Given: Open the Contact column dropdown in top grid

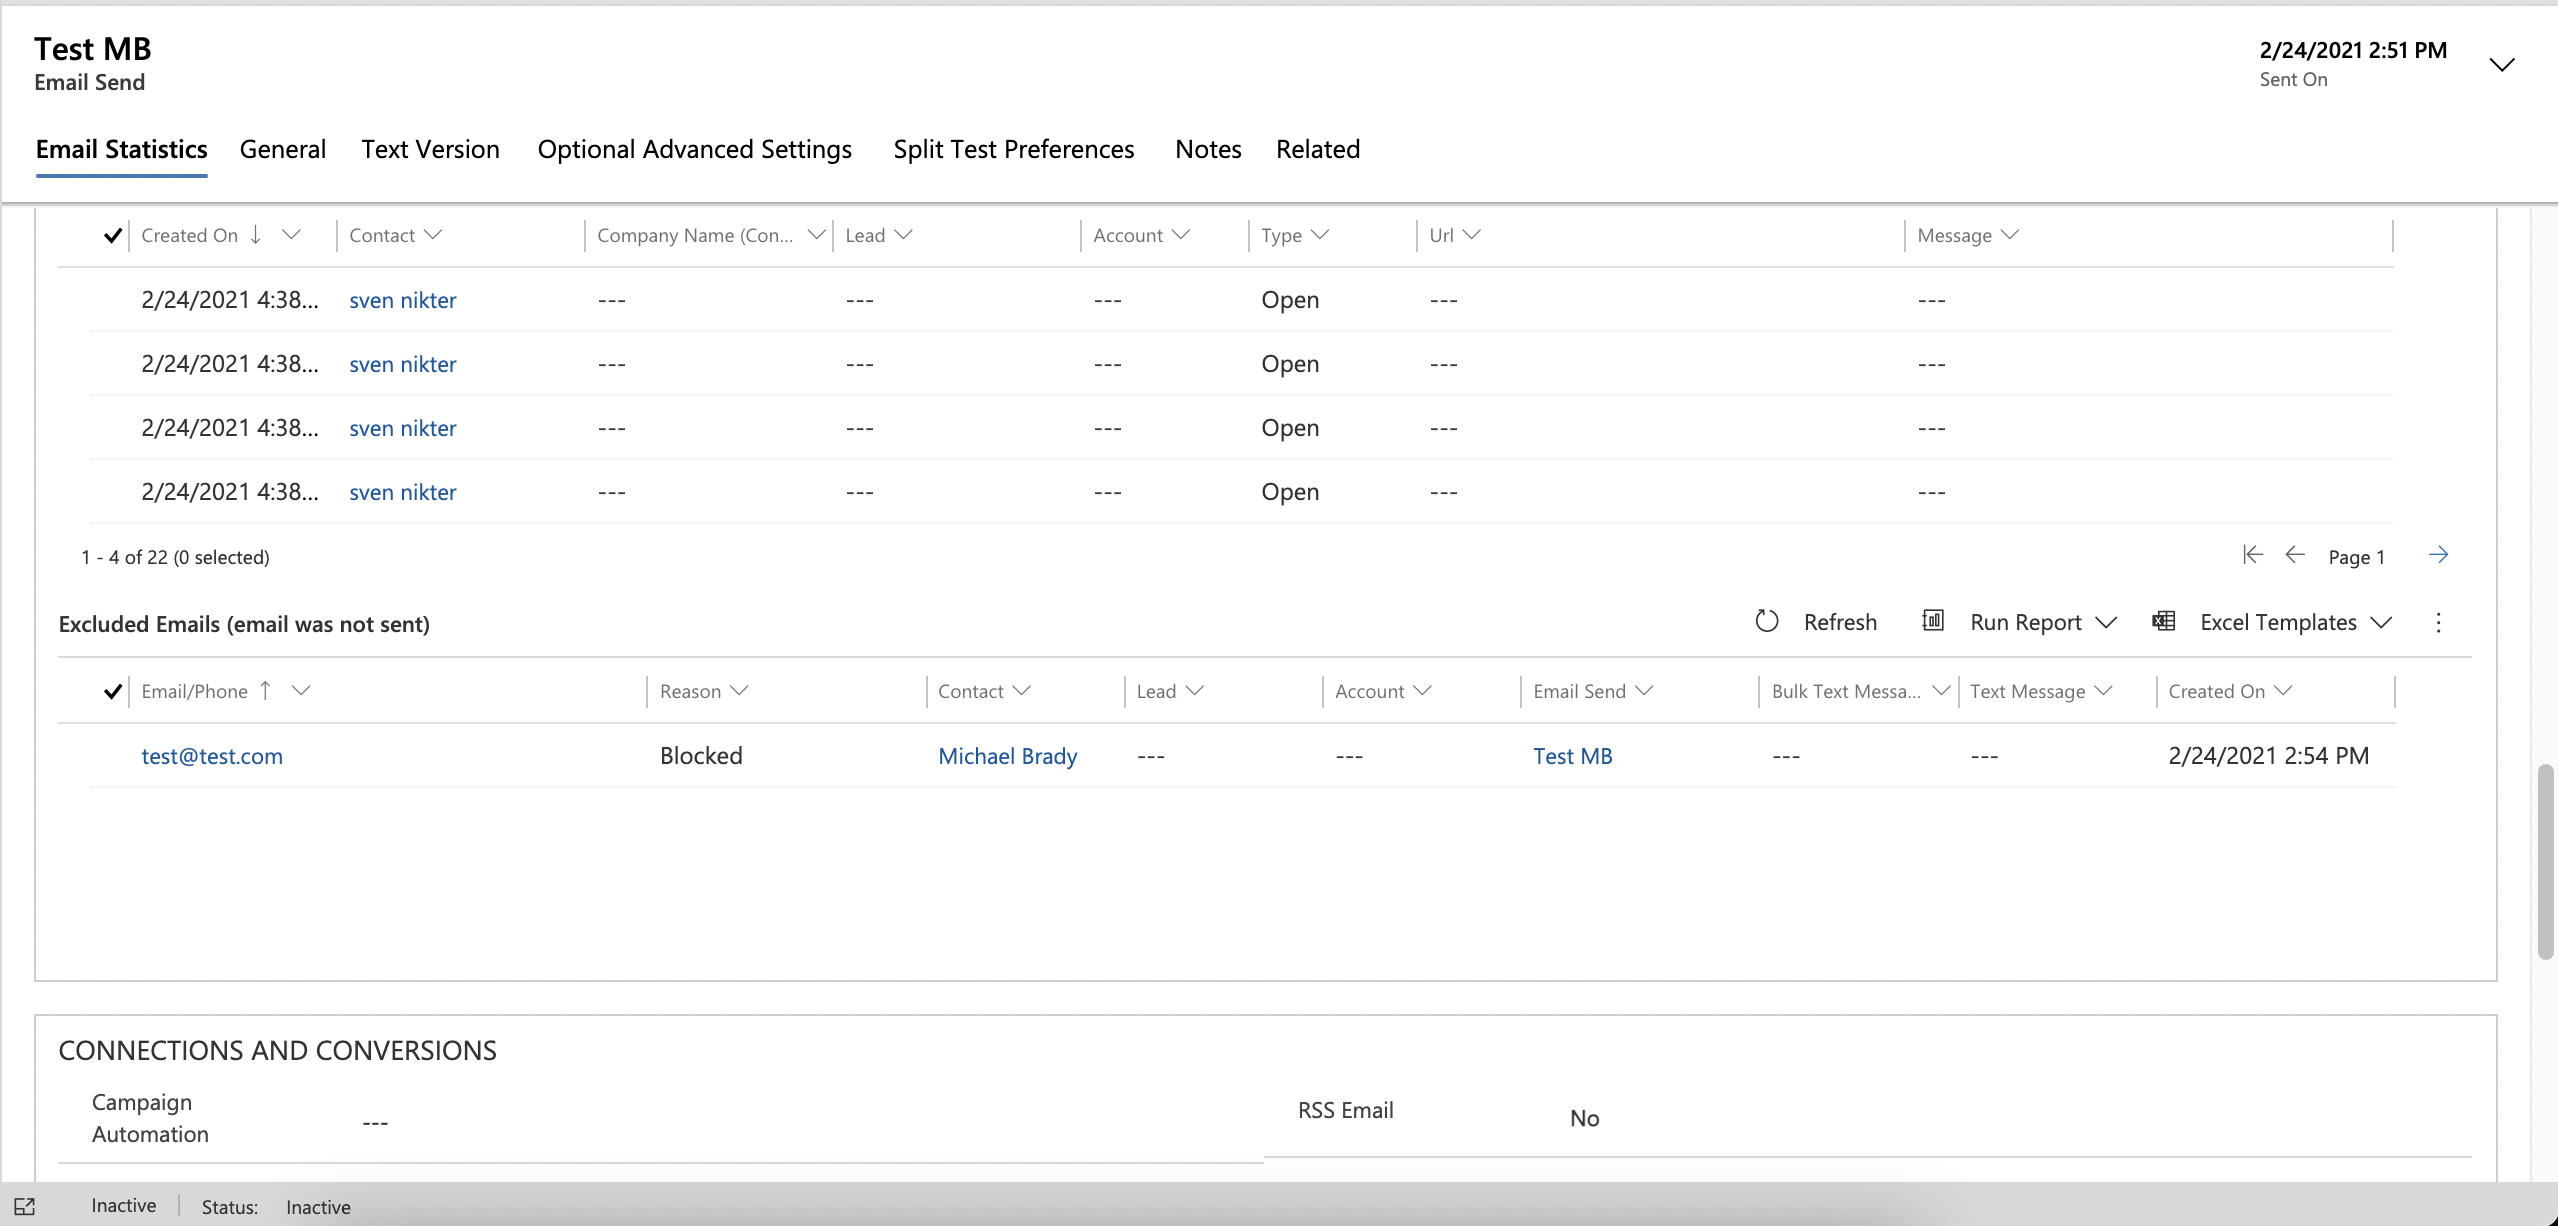Looking at the screenshot, I should point(433,235).
